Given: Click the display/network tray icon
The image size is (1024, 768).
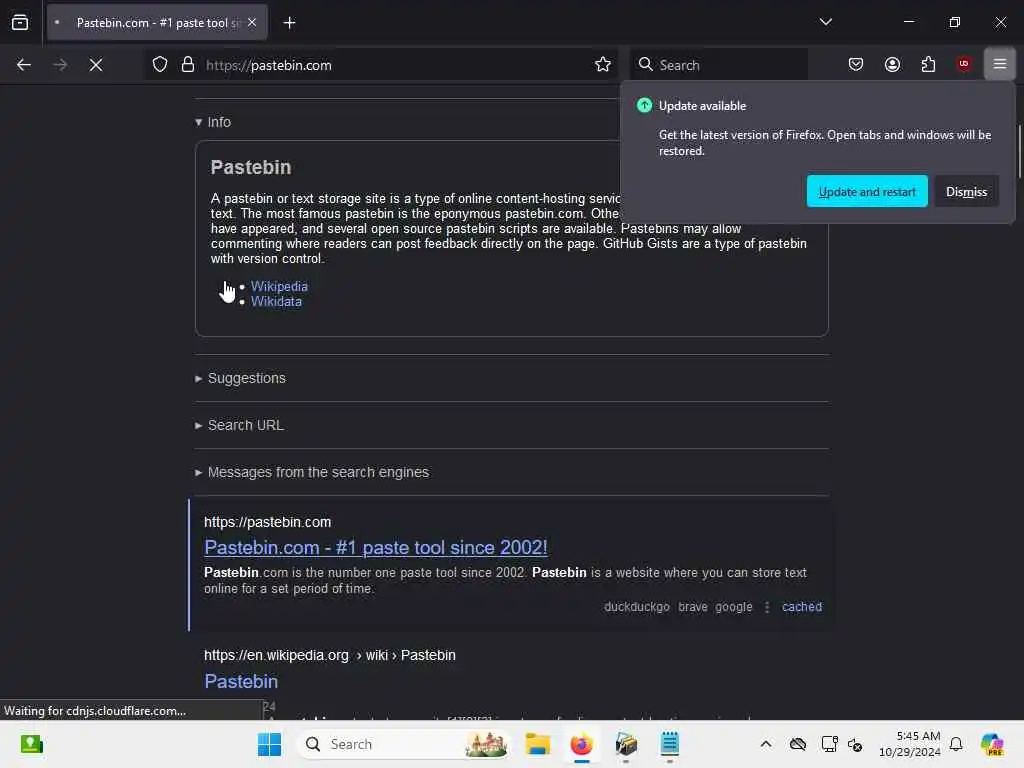Looking at the screenshot, I should (x=829, y=744).
